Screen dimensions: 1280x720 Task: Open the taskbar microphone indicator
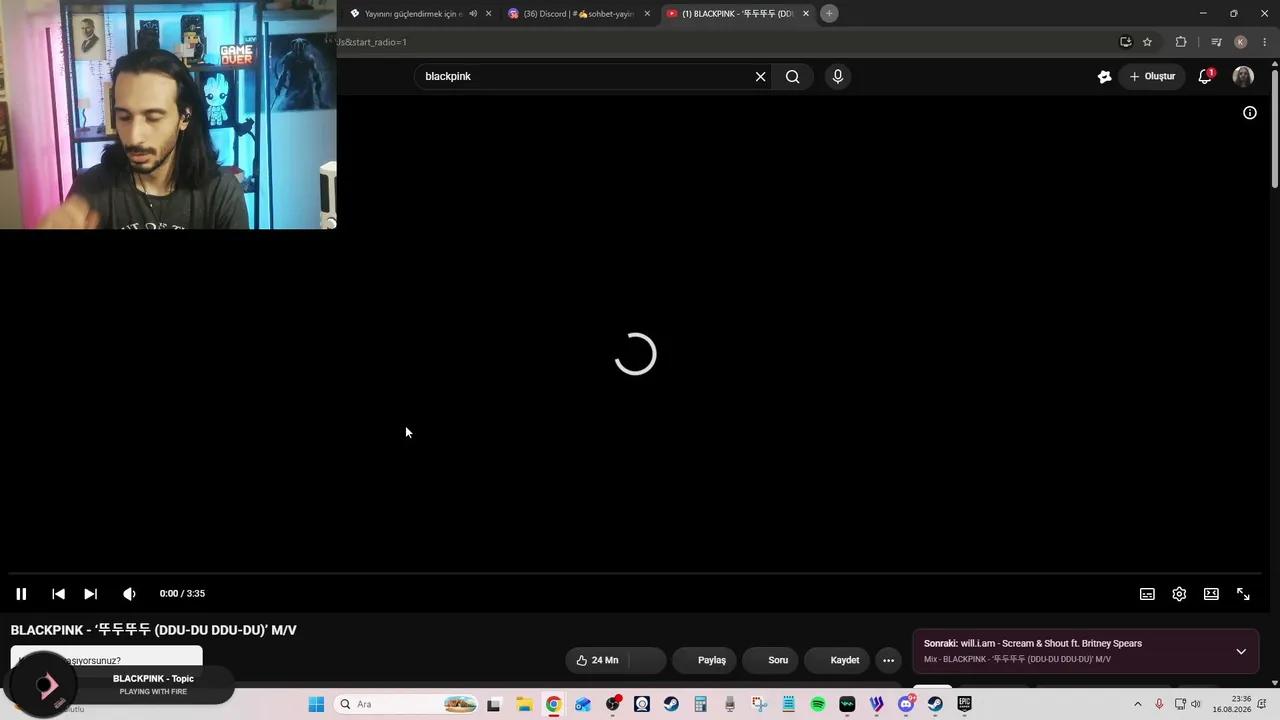tap(1159, 704)
